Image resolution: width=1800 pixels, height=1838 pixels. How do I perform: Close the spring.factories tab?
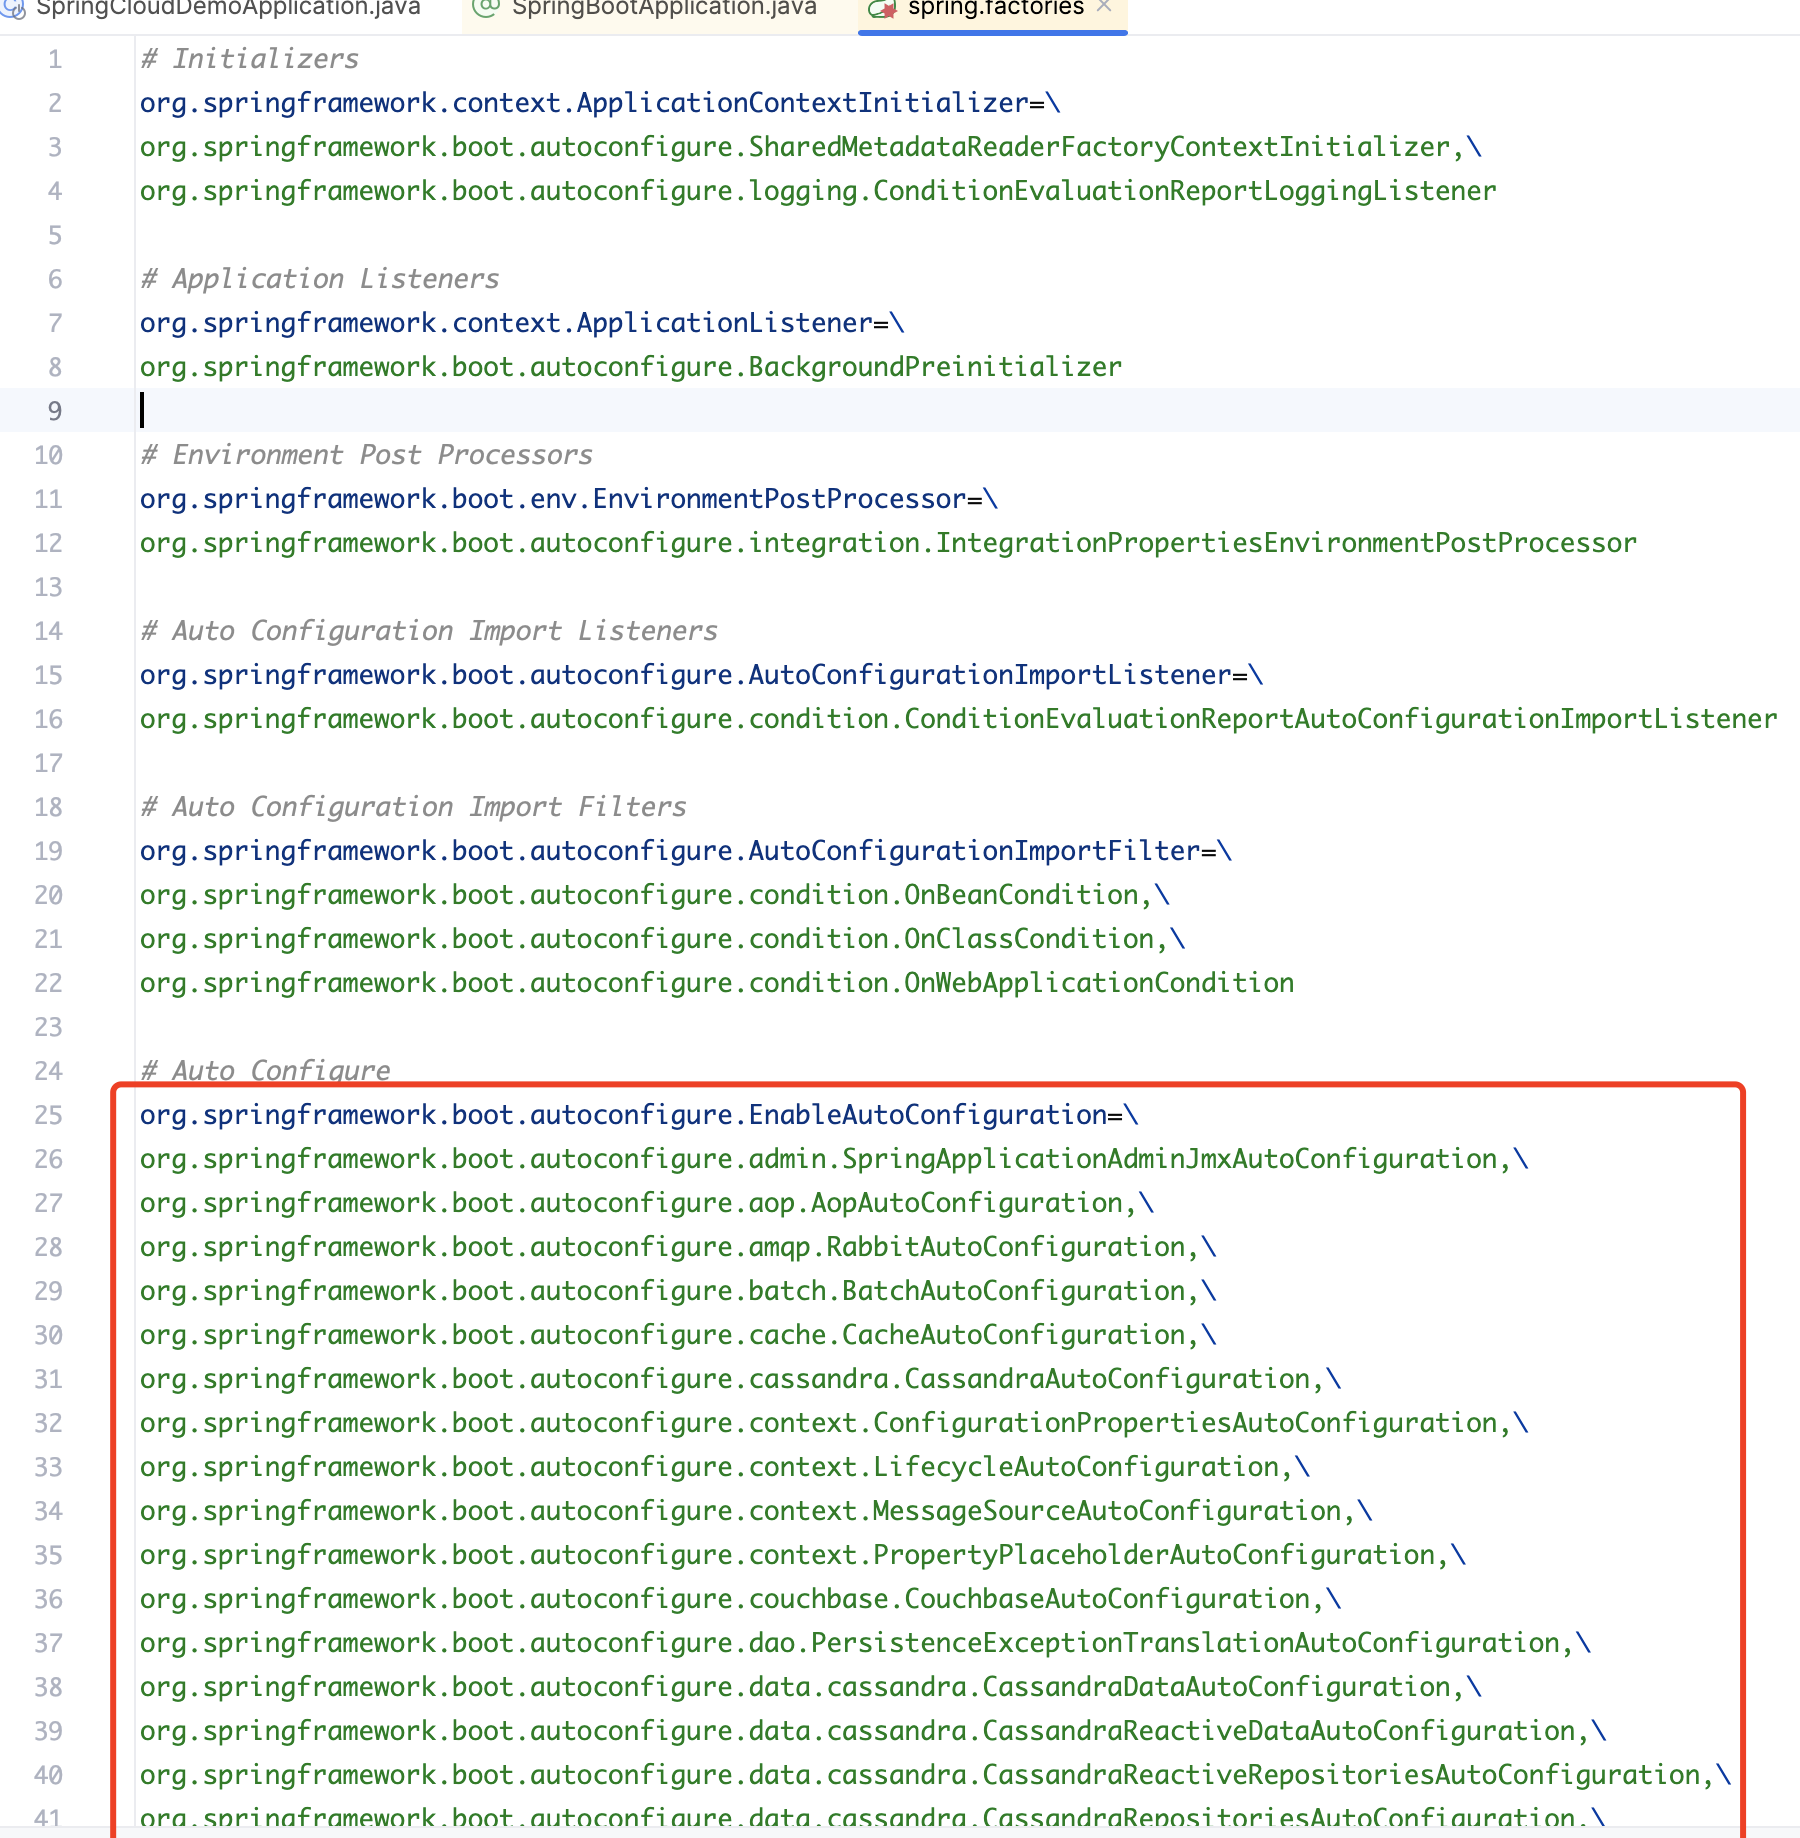1104,8
